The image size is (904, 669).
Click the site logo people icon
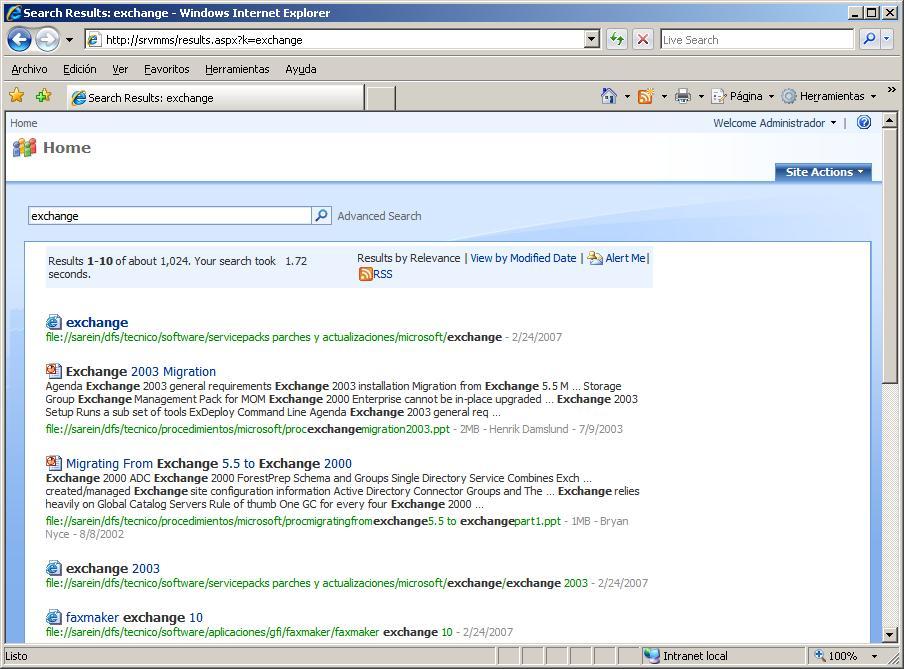[24, 148]
